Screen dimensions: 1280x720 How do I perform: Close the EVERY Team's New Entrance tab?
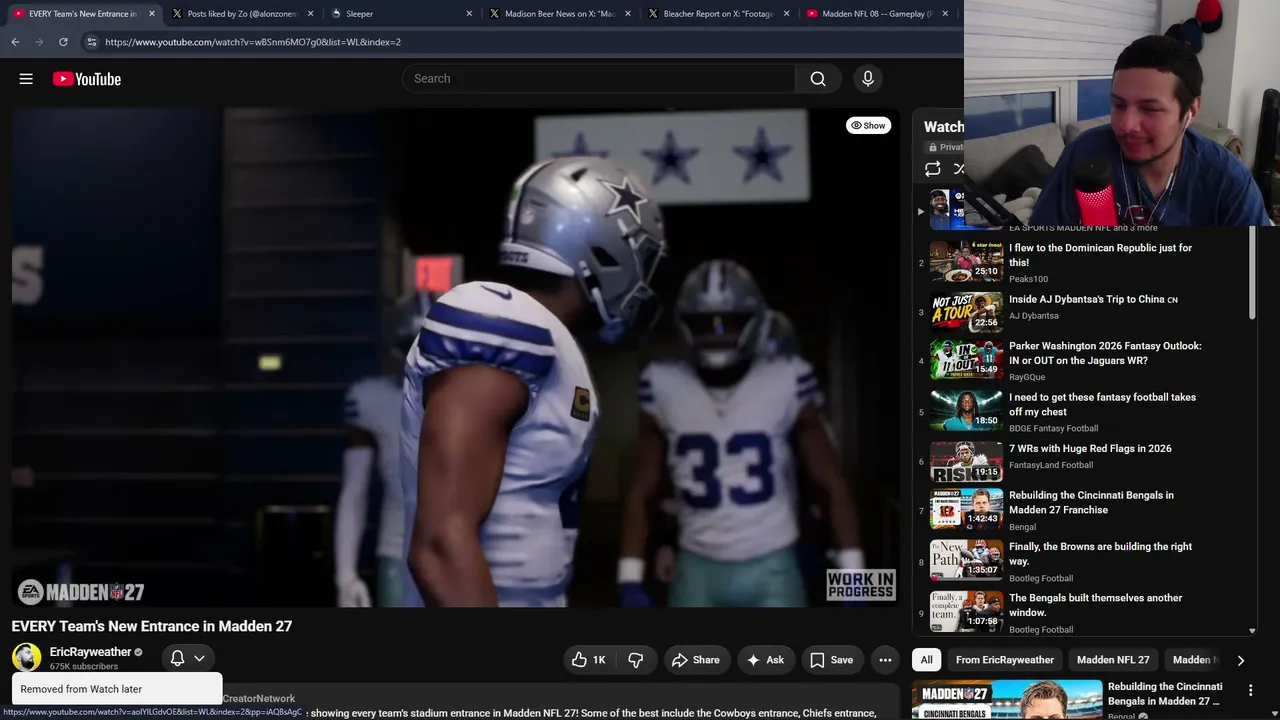pyautogui.click(x=152, y=14)
